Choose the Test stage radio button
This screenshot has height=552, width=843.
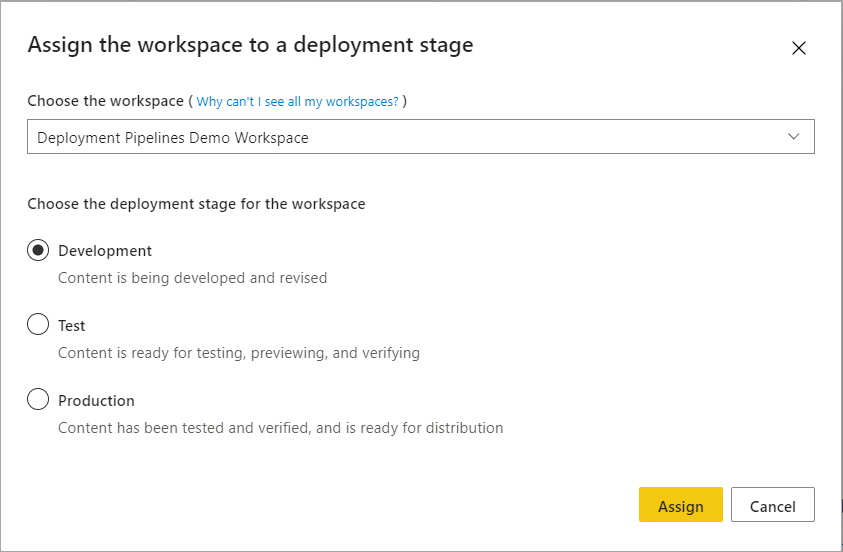[x=38, y=325]
